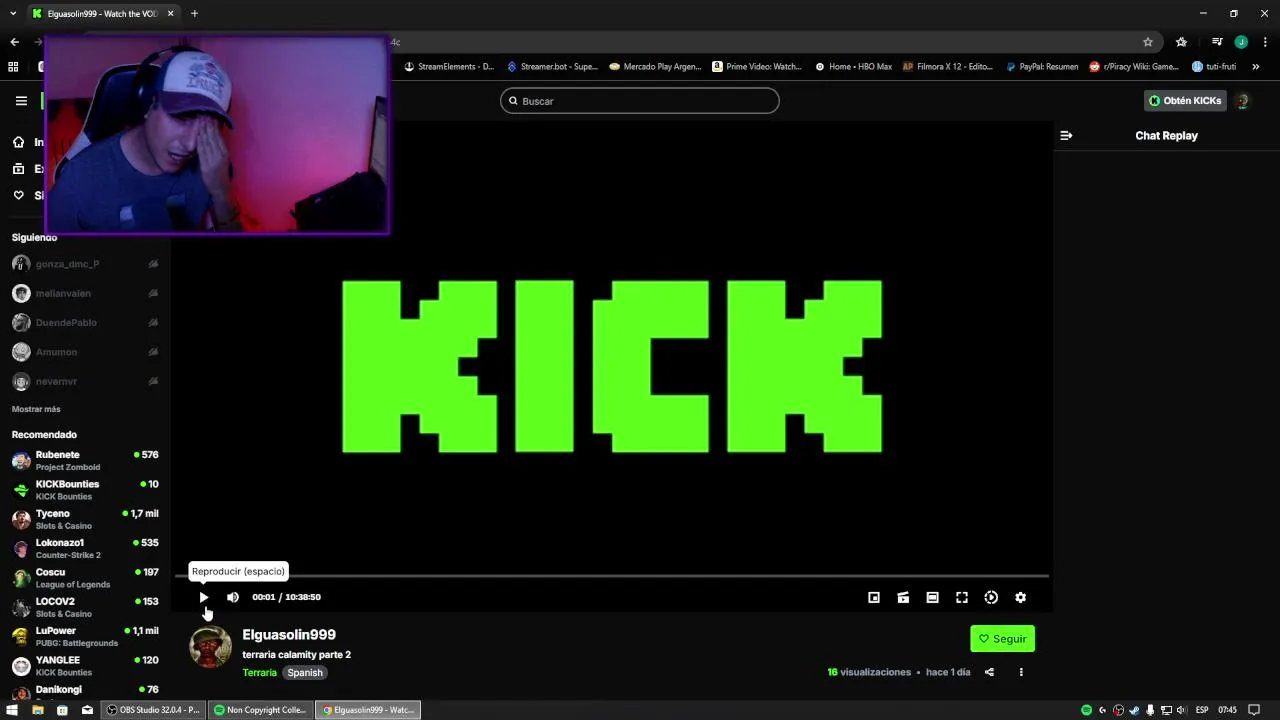Open recommended channel Rubenete
Screen dimensions: 1280x720
click(85, 460)
